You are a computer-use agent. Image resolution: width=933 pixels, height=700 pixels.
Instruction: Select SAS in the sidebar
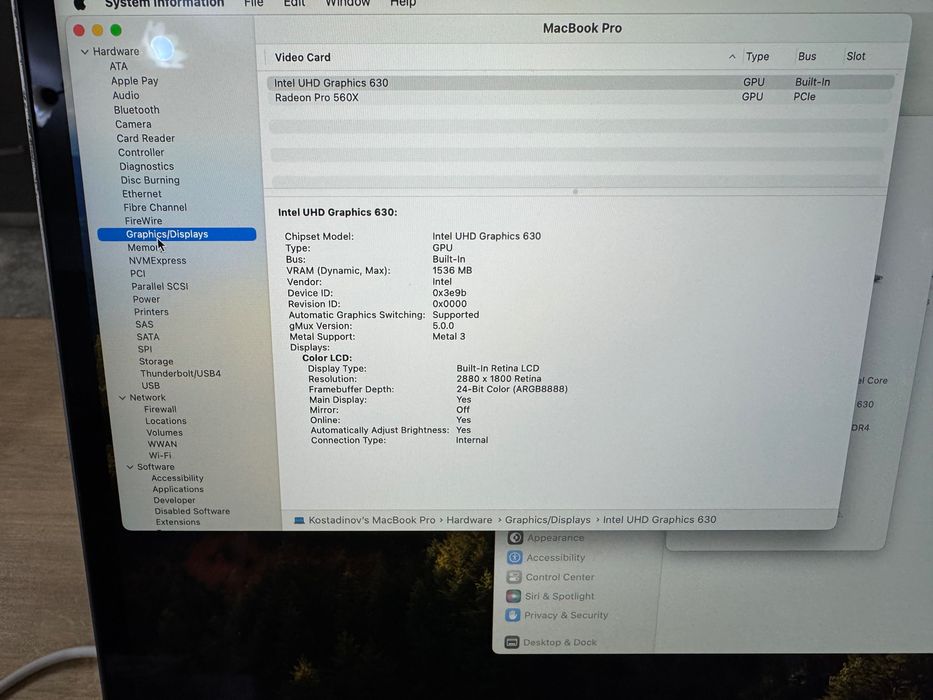pos(144,324)
